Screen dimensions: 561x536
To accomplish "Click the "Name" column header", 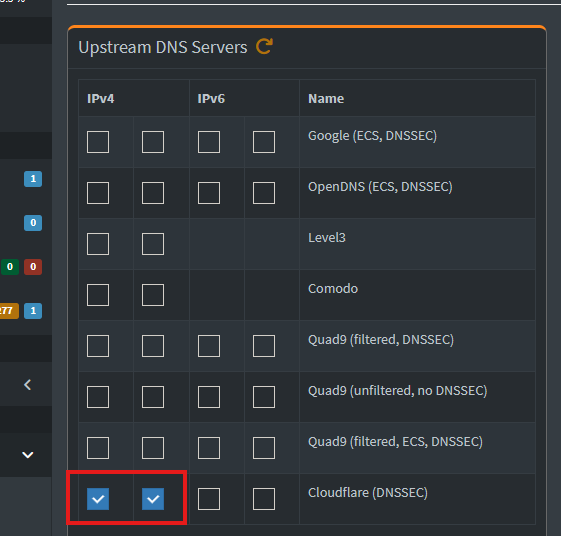I will (326, 98).
